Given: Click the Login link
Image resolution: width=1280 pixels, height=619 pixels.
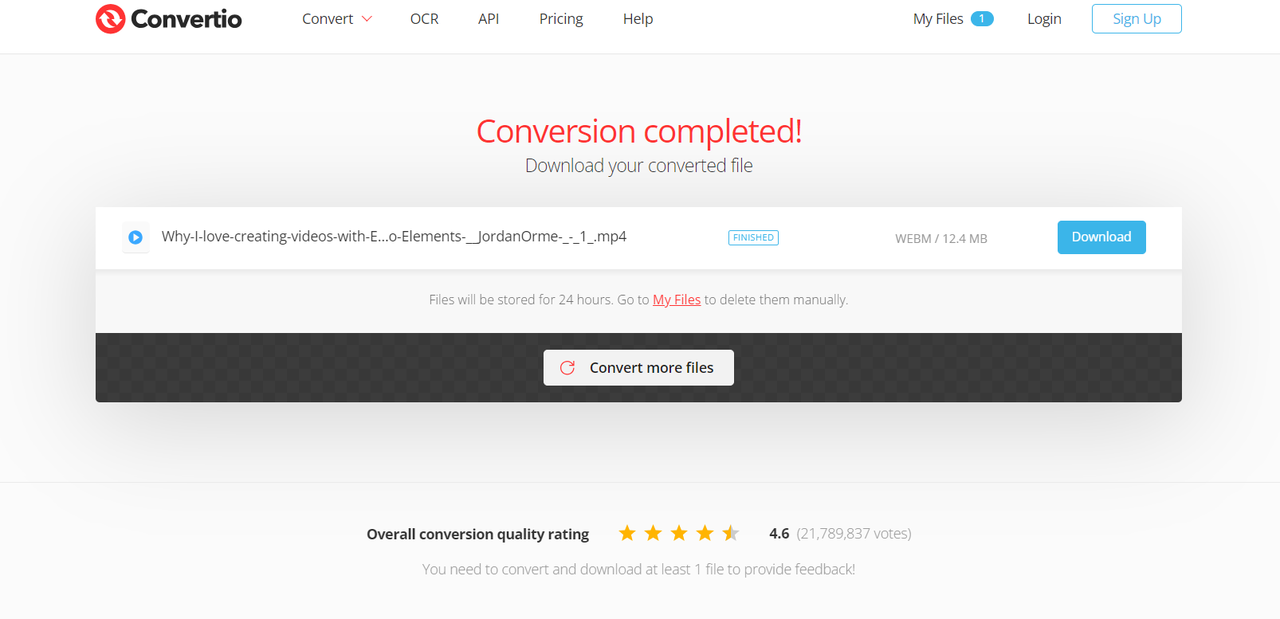Looking at the screenshot, I should (x=1044, y=19).
